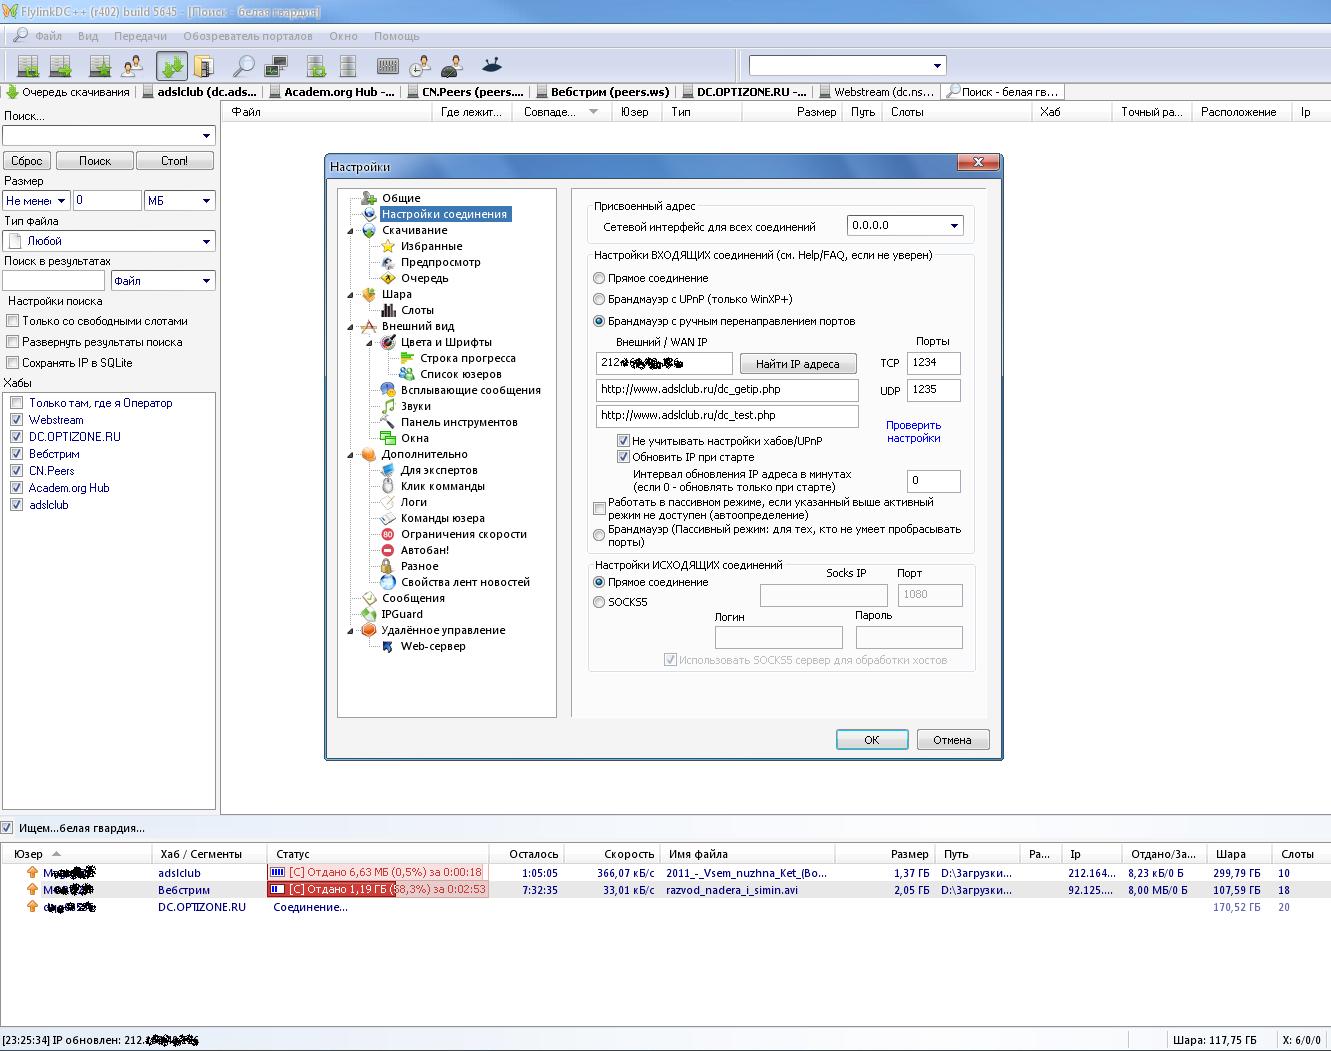1331x1051 pixels.
Task: Open favorite hubs star toolbar icon
Action: [100, 67]
